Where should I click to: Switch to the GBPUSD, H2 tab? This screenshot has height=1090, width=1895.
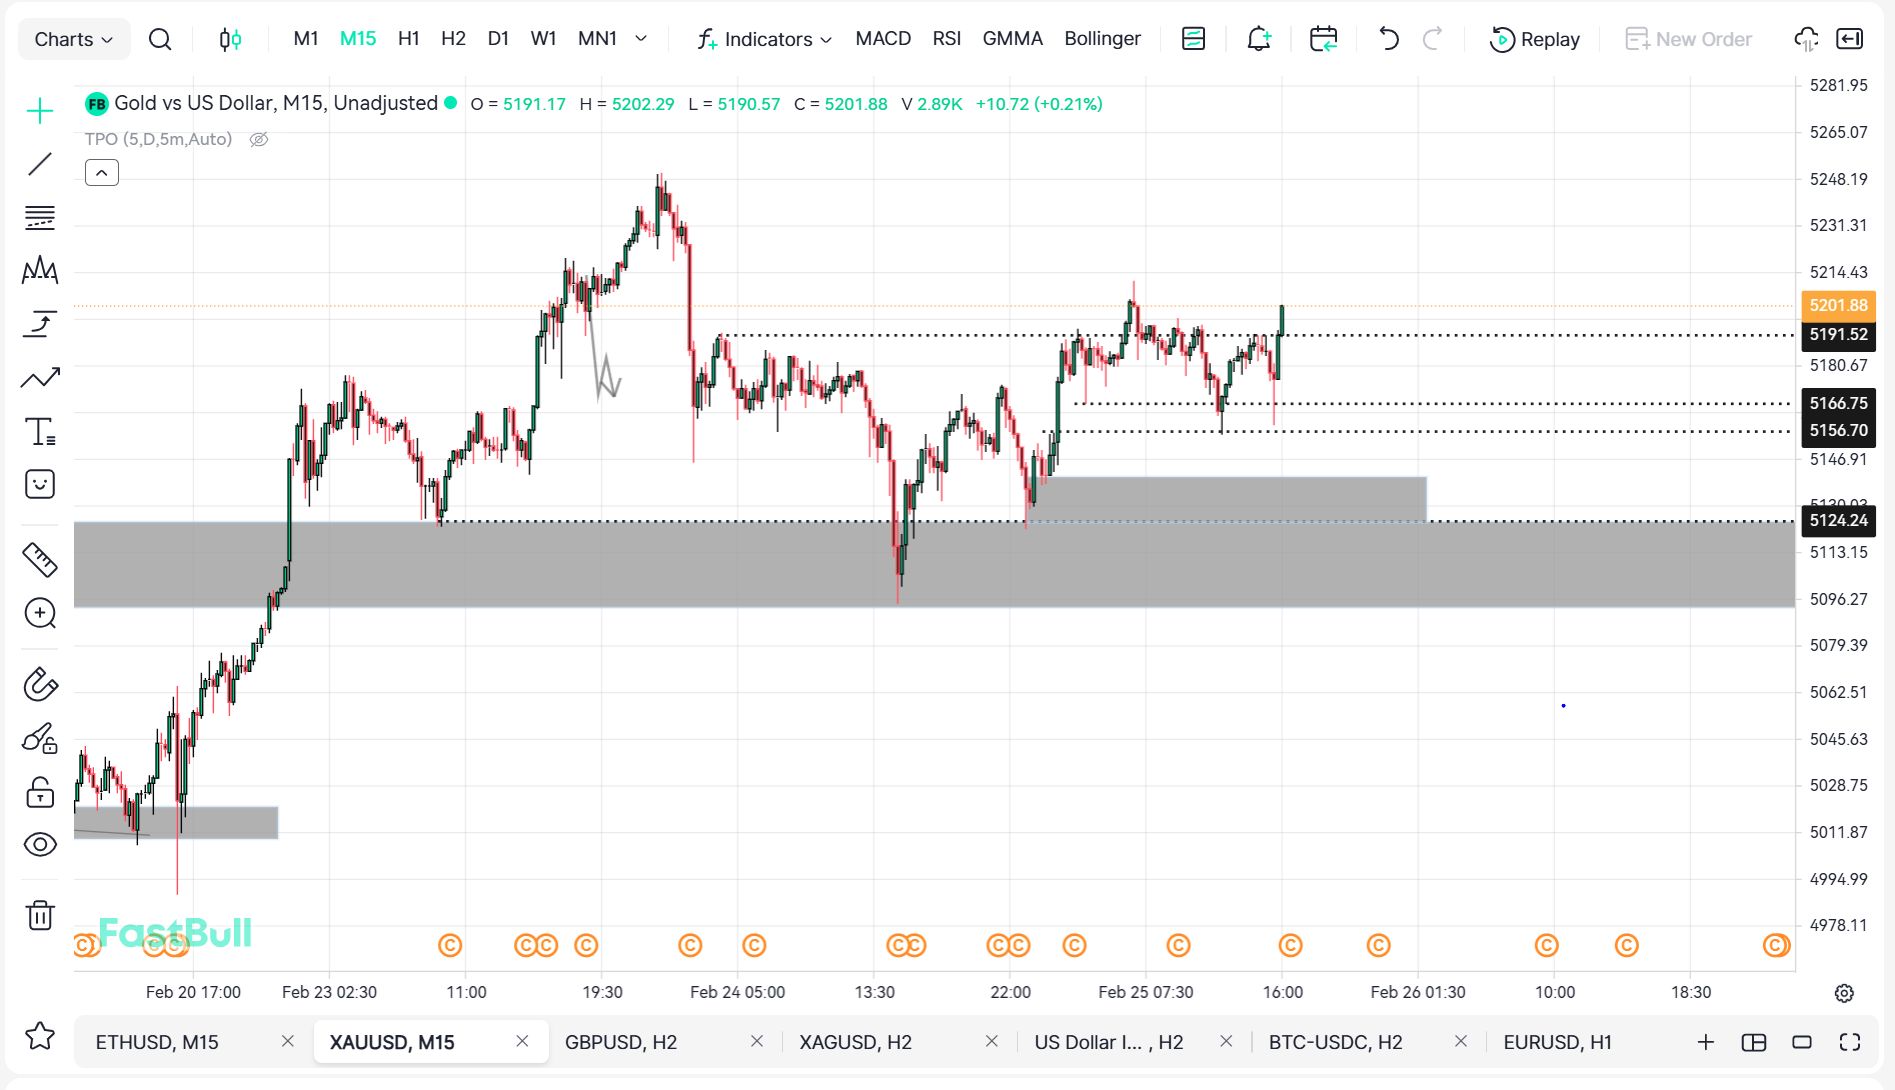(621, 1042)
